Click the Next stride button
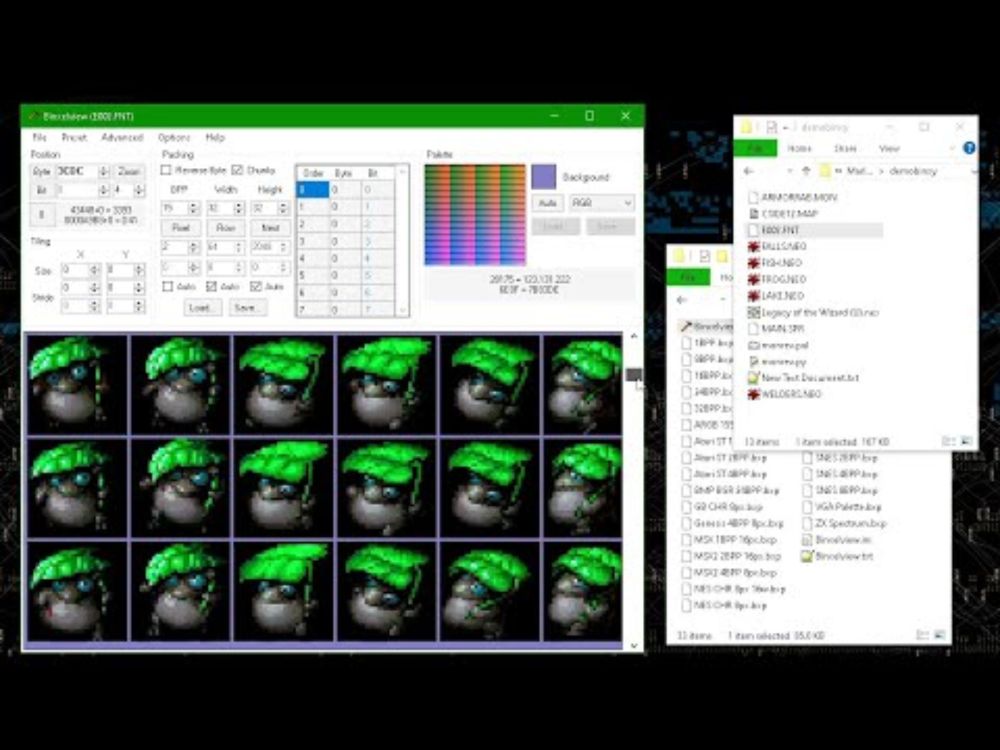The image size is (1000, 750). tap(270, 228)
